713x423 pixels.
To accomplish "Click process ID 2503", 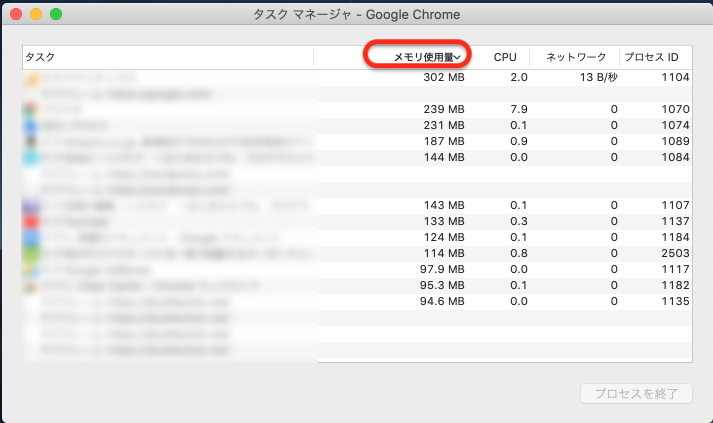I will point(675,253).
